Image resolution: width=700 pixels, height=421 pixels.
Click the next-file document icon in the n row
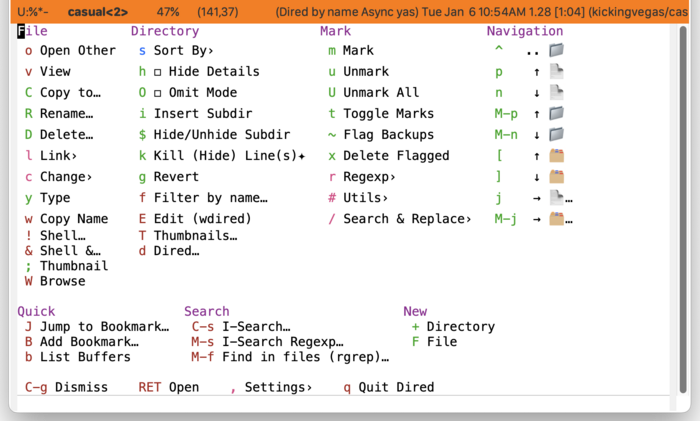[556, 92]
